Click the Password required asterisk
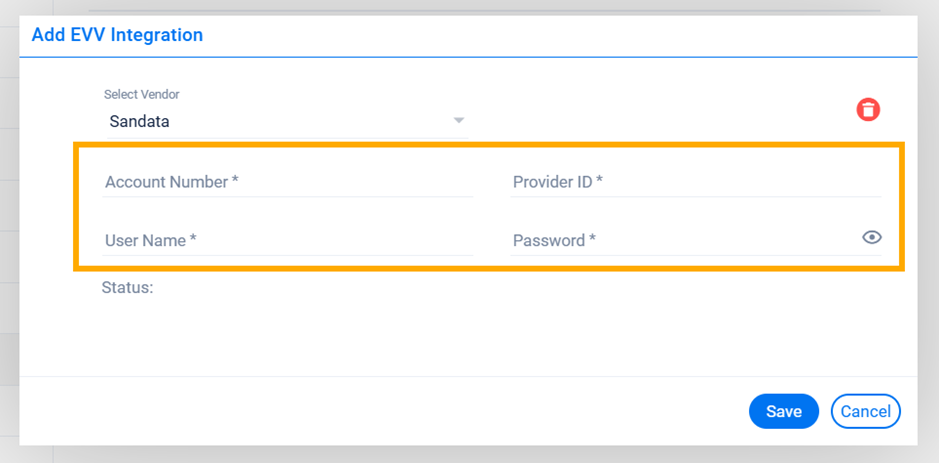Screen dimensions: 939x463 click(592, 240)
